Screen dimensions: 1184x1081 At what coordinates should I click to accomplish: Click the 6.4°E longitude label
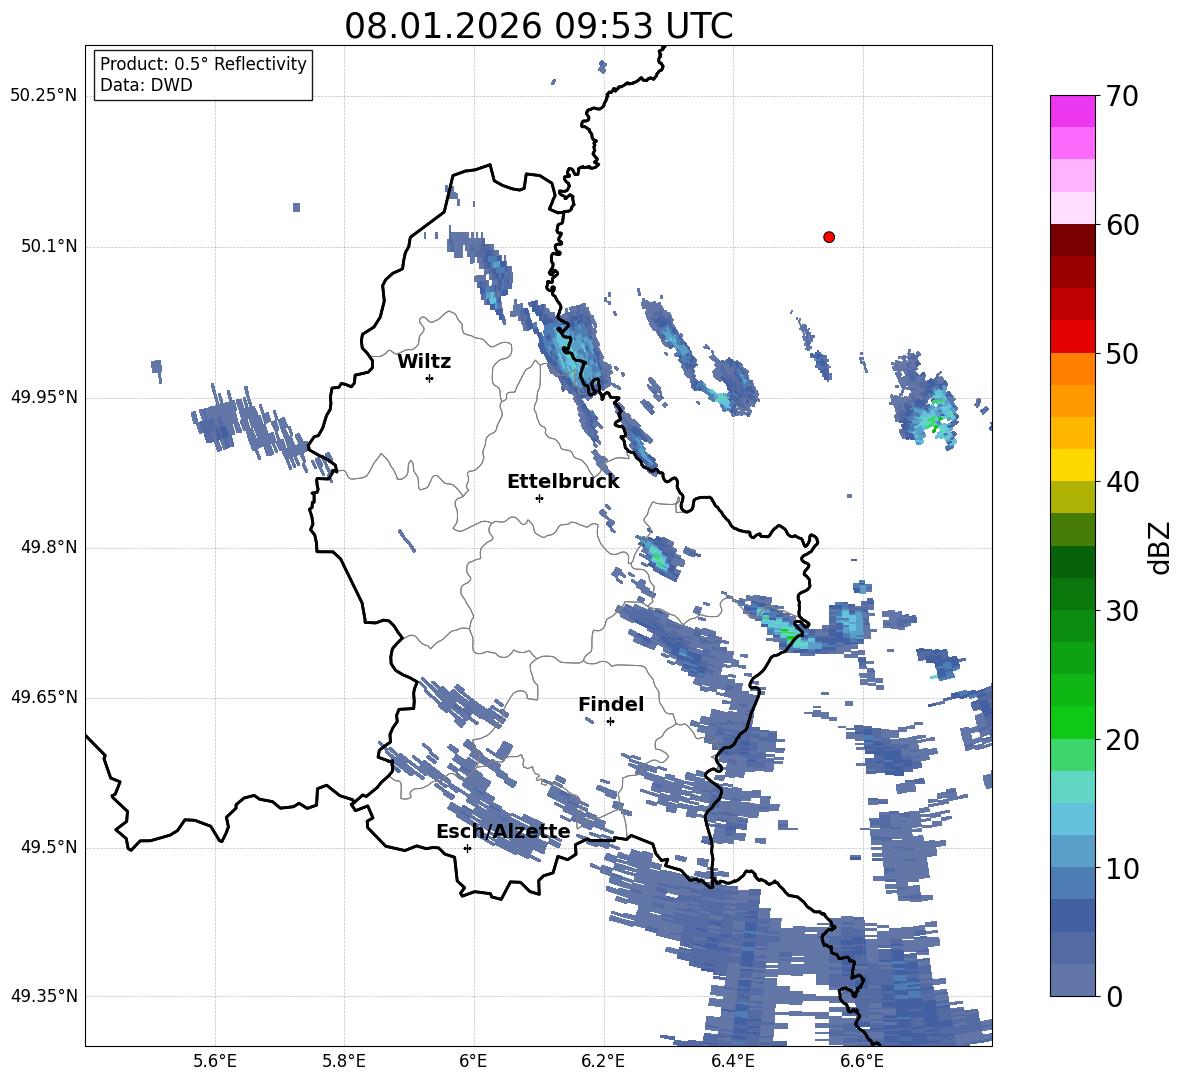732,1061
